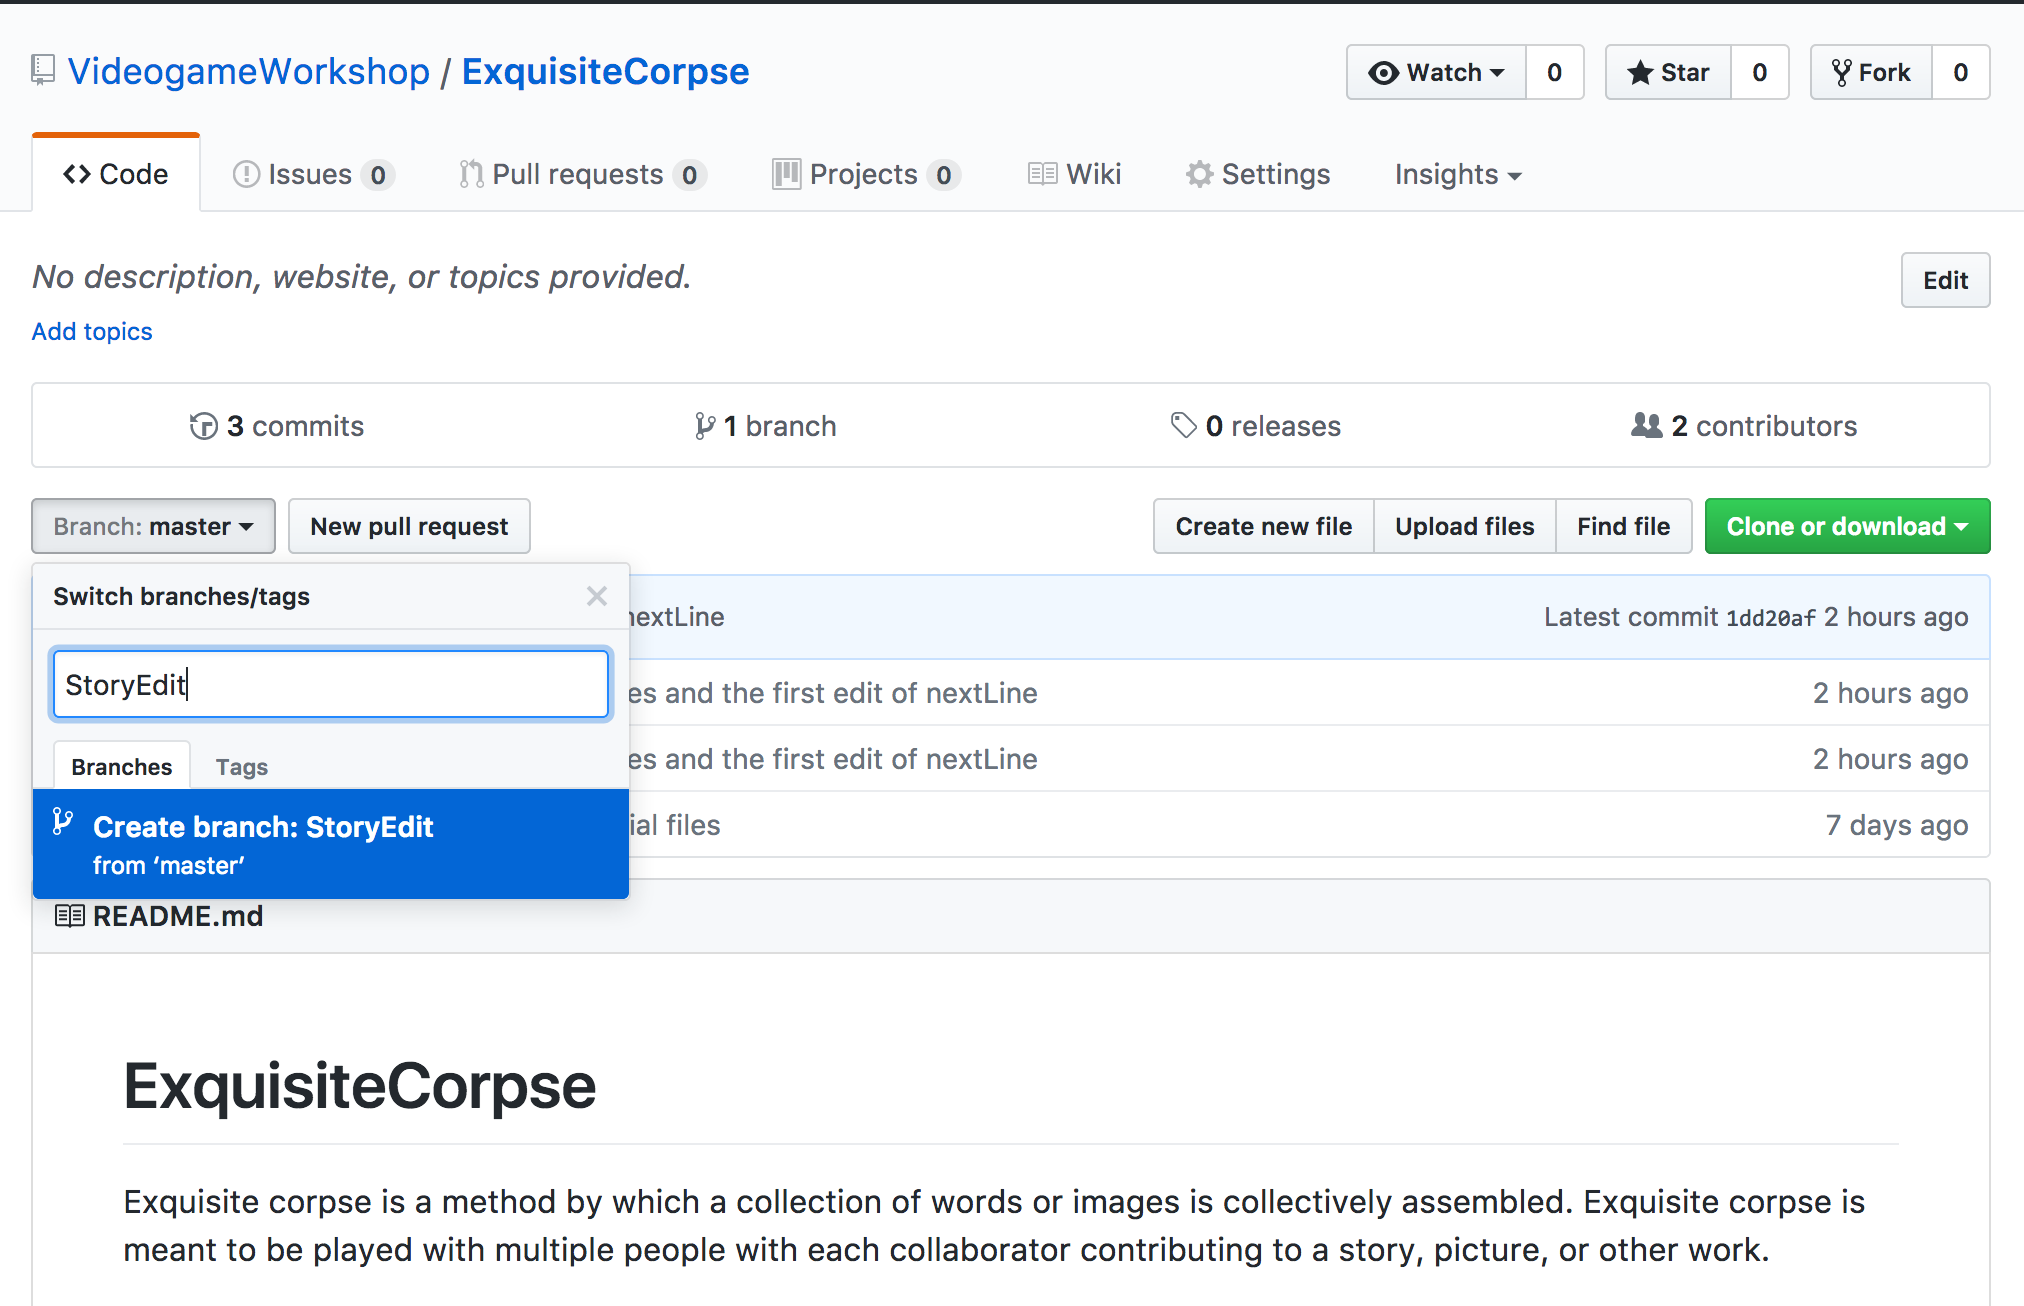Click the Wiki book icon
Screen dimensions: 2024x1306
(1043, 174)
